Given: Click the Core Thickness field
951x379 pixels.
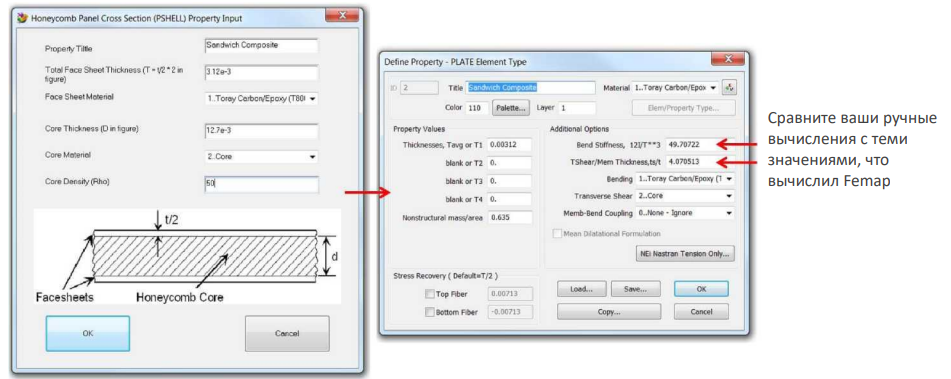Looking at the screenshot, I should (x=261, y=132).
